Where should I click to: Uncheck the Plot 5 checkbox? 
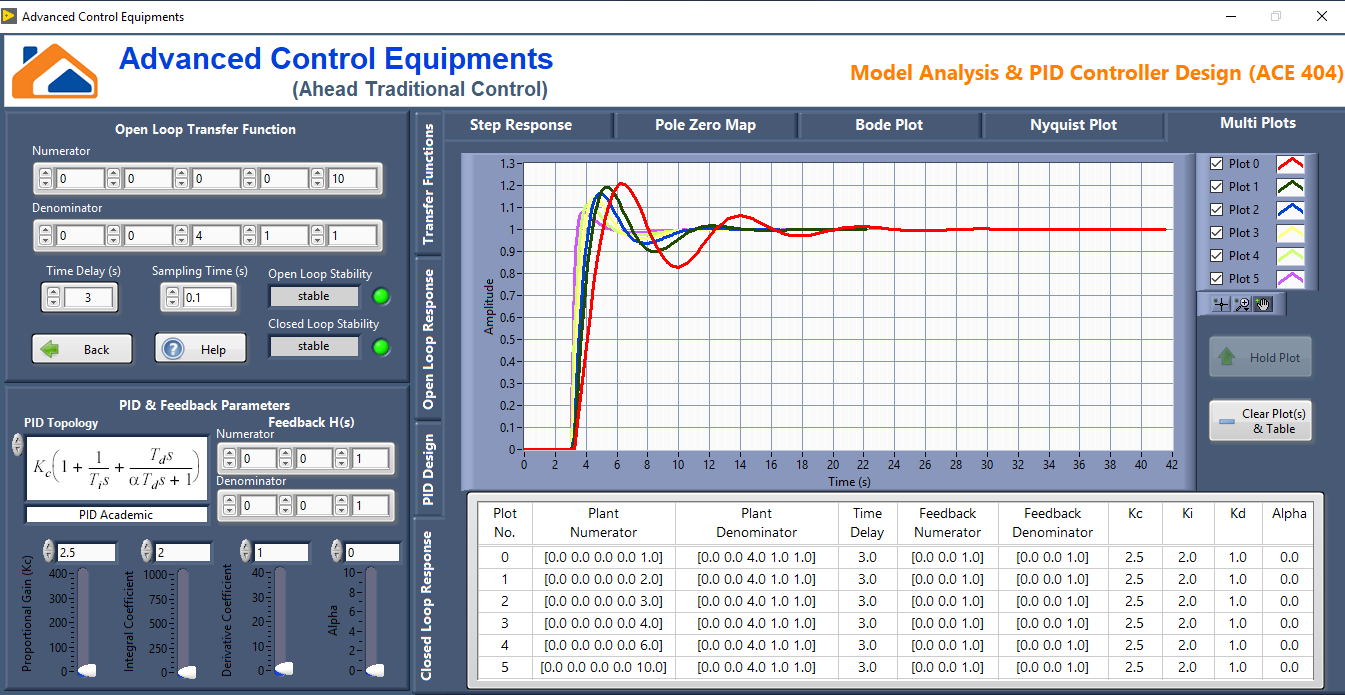pyautogui.click(x=1216, y=279)
